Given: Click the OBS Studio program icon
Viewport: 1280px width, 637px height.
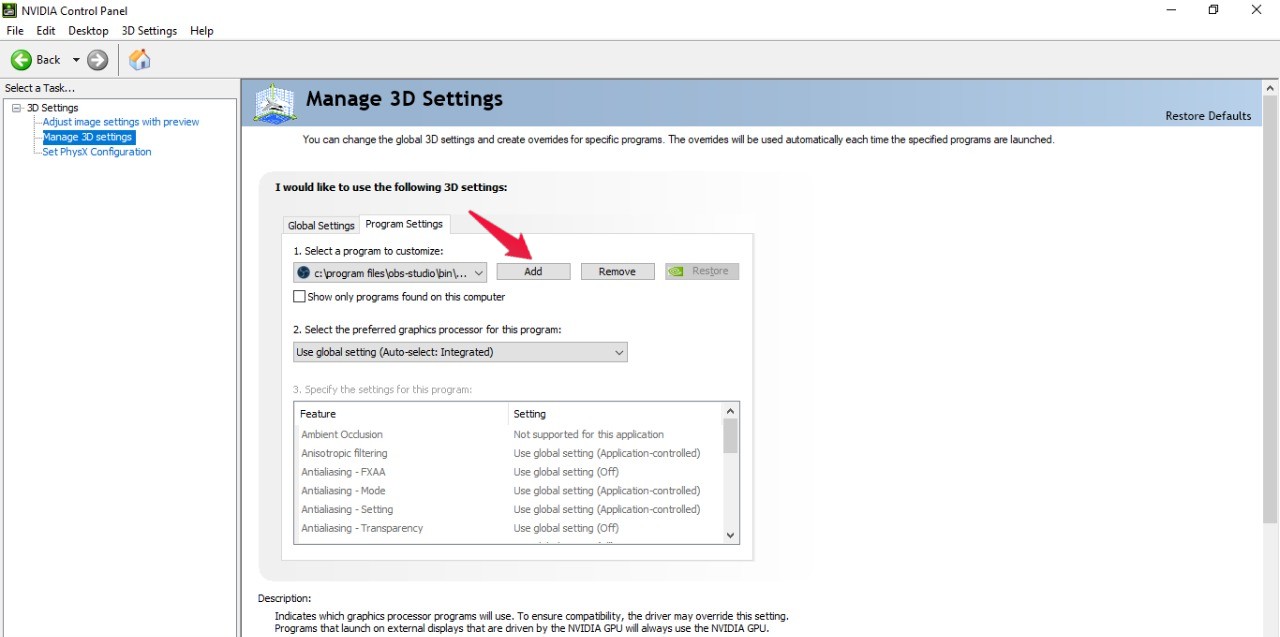Looking at the screenshot, I should [303, 272].
